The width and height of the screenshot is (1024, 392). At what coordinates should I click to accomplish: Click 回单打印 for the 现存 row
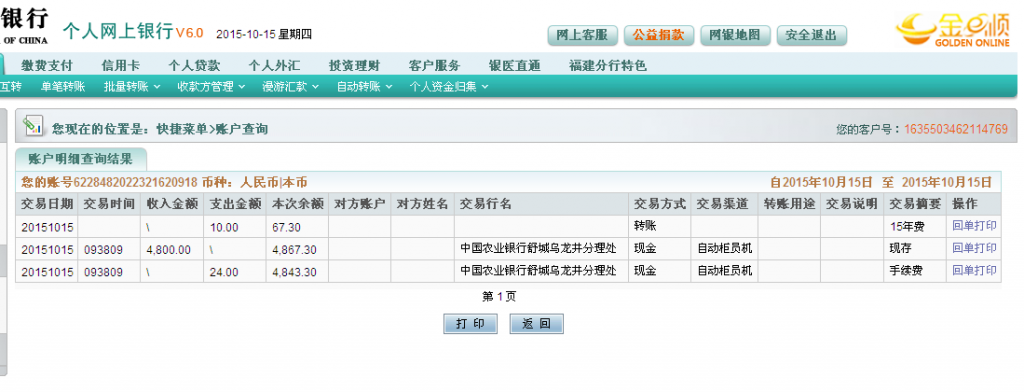coord(974,249)
